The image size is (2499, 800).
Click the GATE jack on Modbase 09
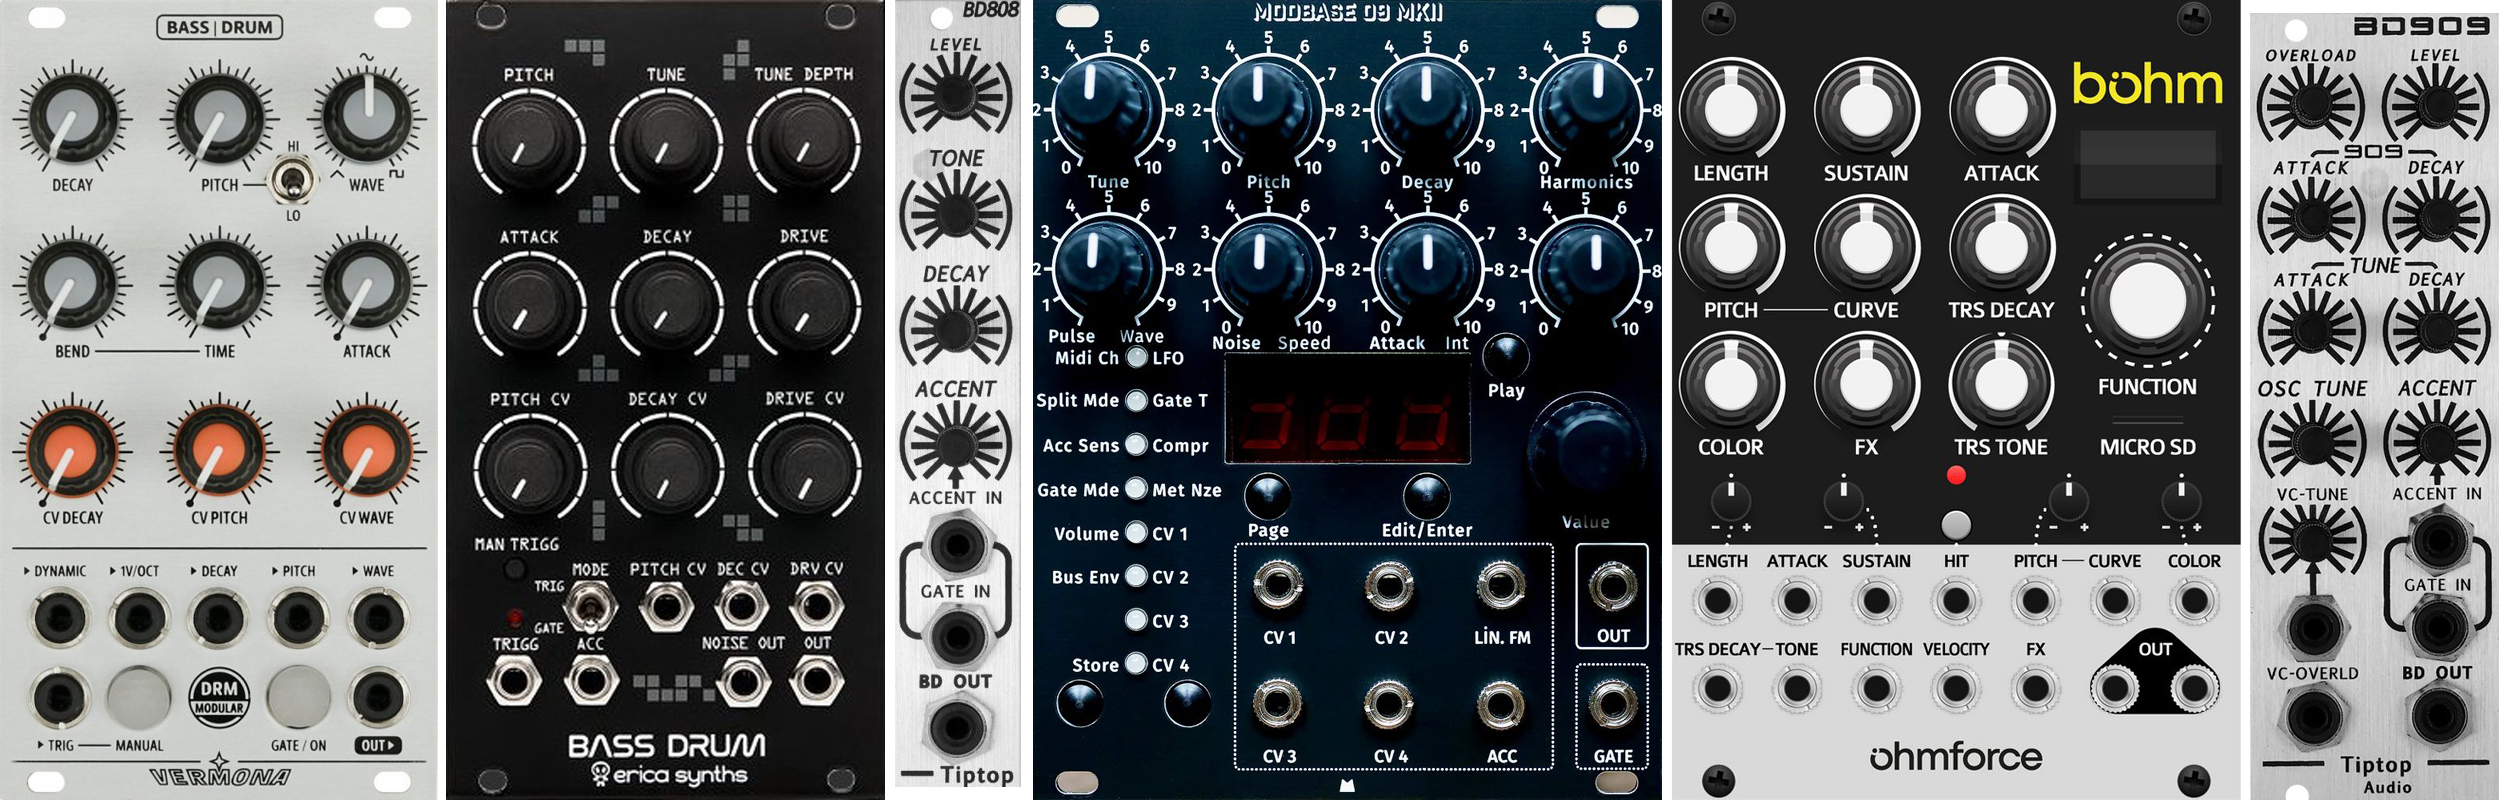[1612, 705]
